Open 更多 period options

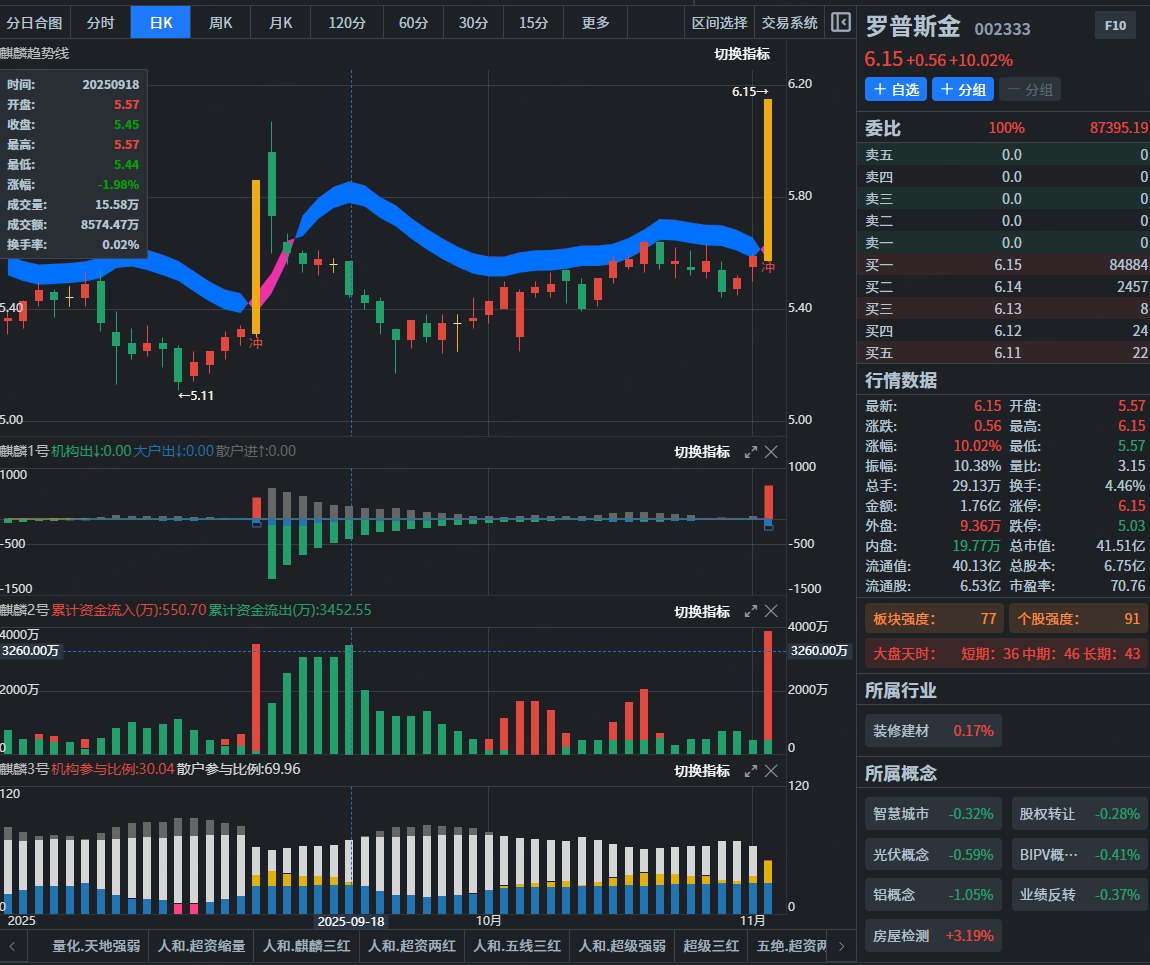pos(596,23)
